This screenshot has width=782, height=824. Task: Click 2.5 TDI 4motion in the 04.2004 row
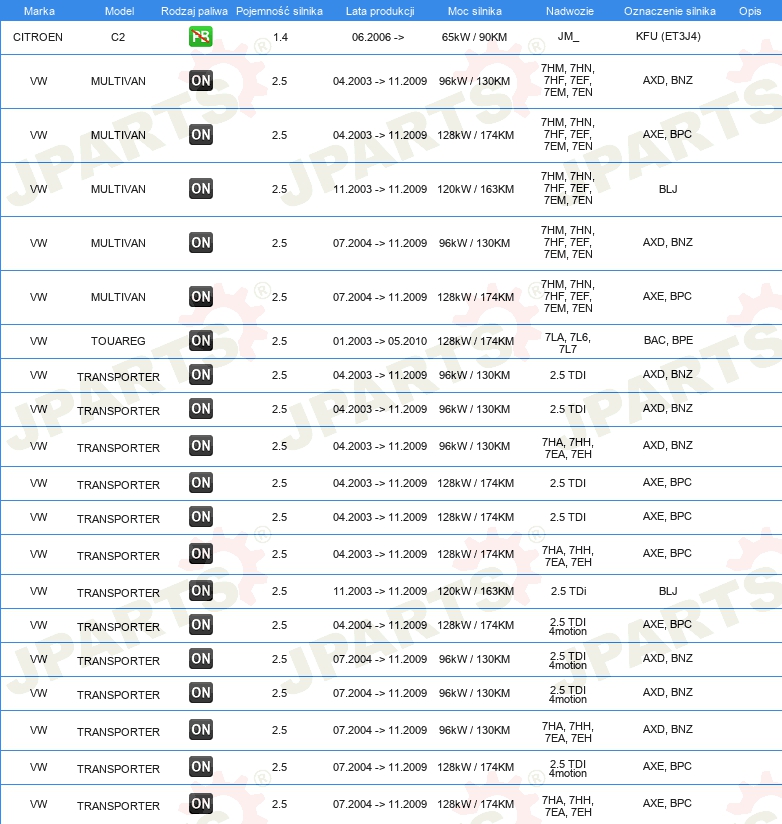click(x=568, y=626)
